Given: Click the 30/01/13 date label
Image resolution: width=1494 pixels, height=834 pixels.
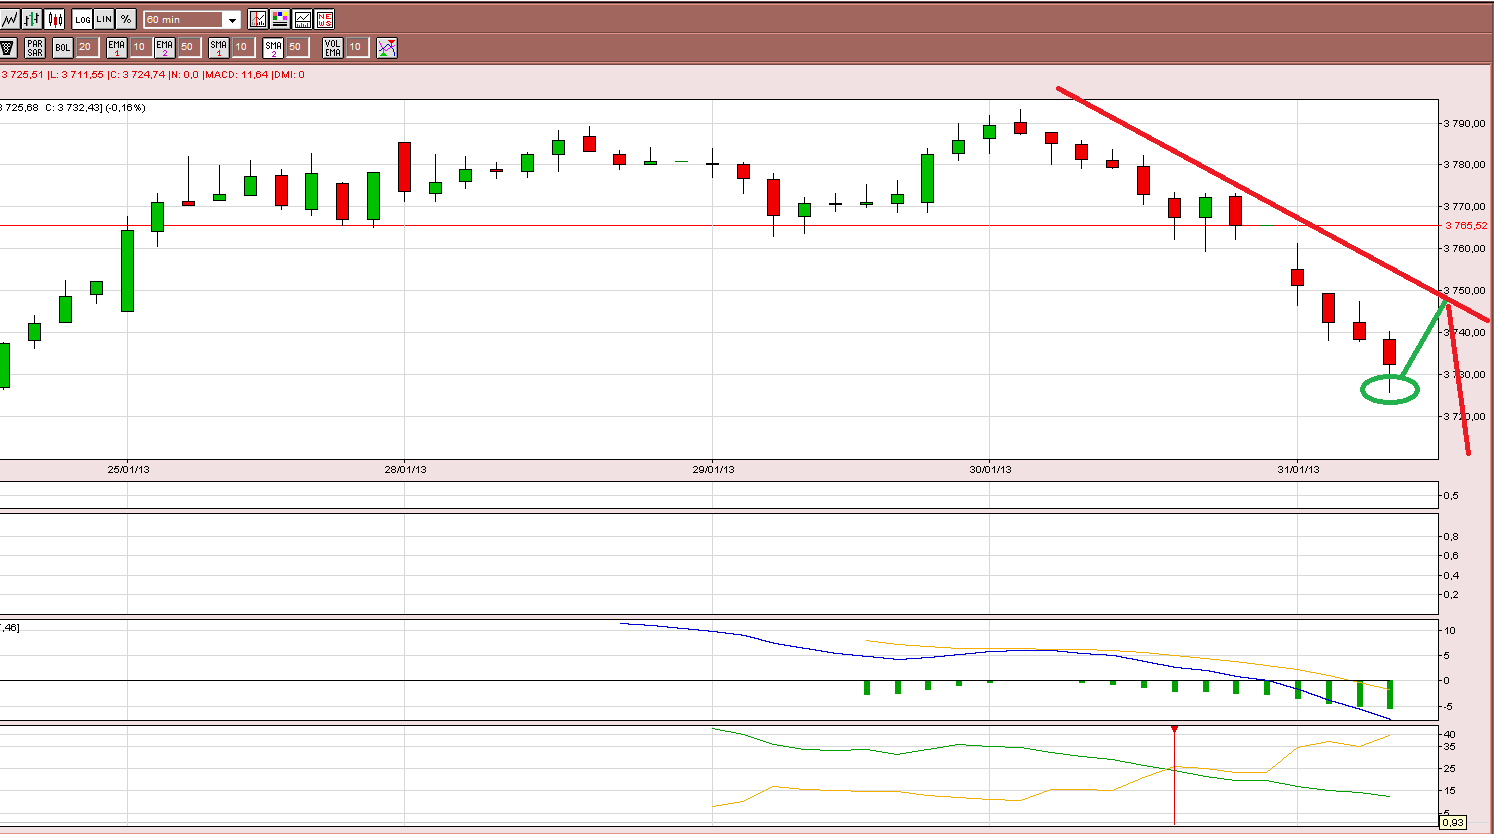Looking at the screenshot, I should tap(990, 469).
